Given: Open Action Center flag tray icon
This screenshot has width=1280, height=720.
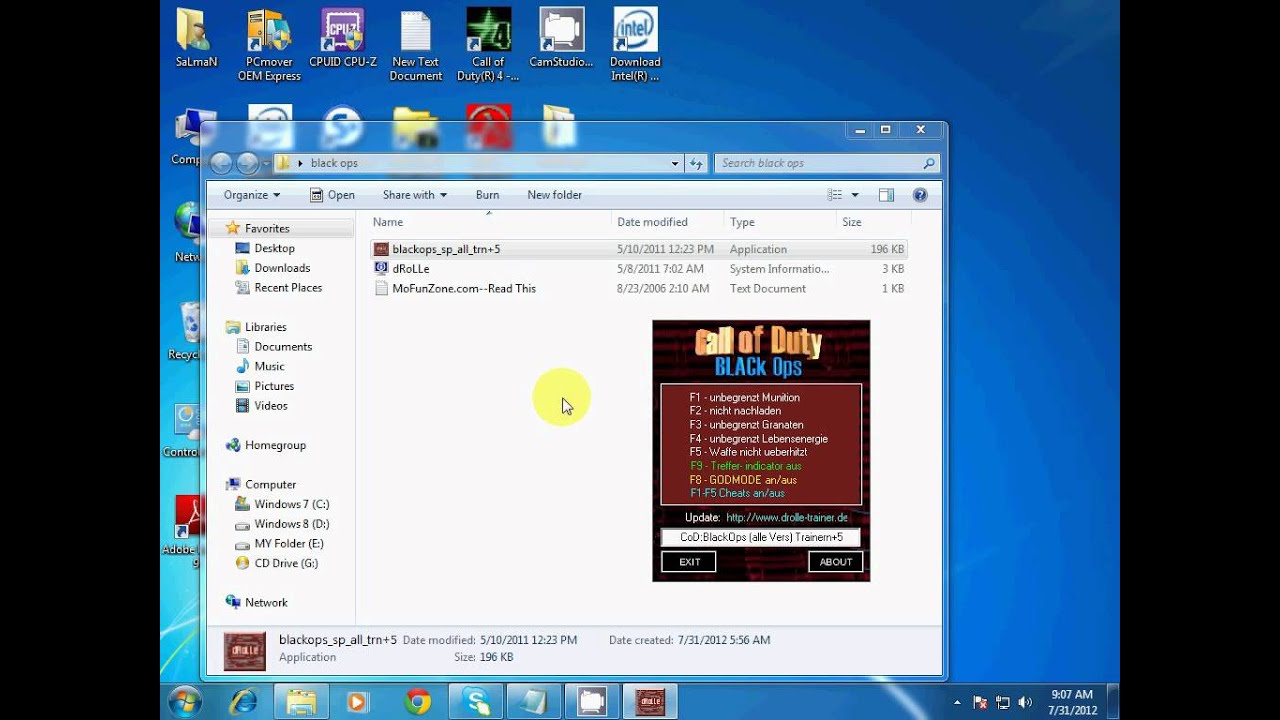Looking at the screenshot, I should tap(981, 702).
